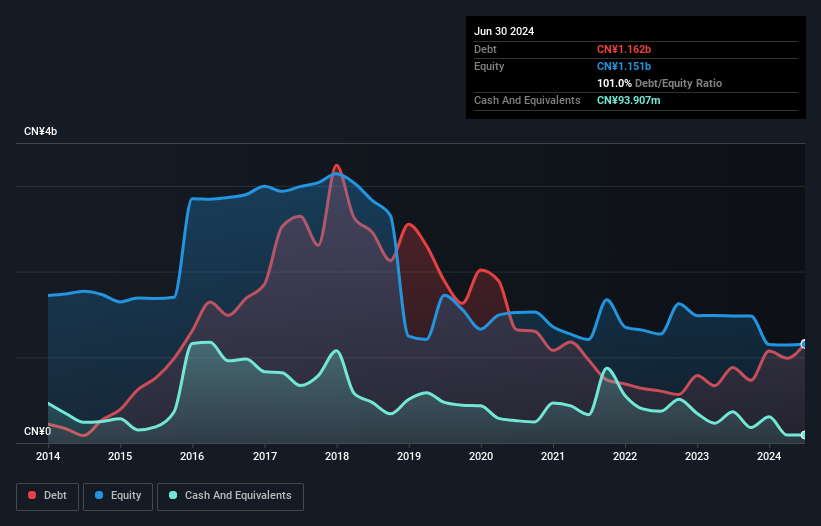
Task: Click the CN¥93.907m cash value
Action: [x=628, y=100]
